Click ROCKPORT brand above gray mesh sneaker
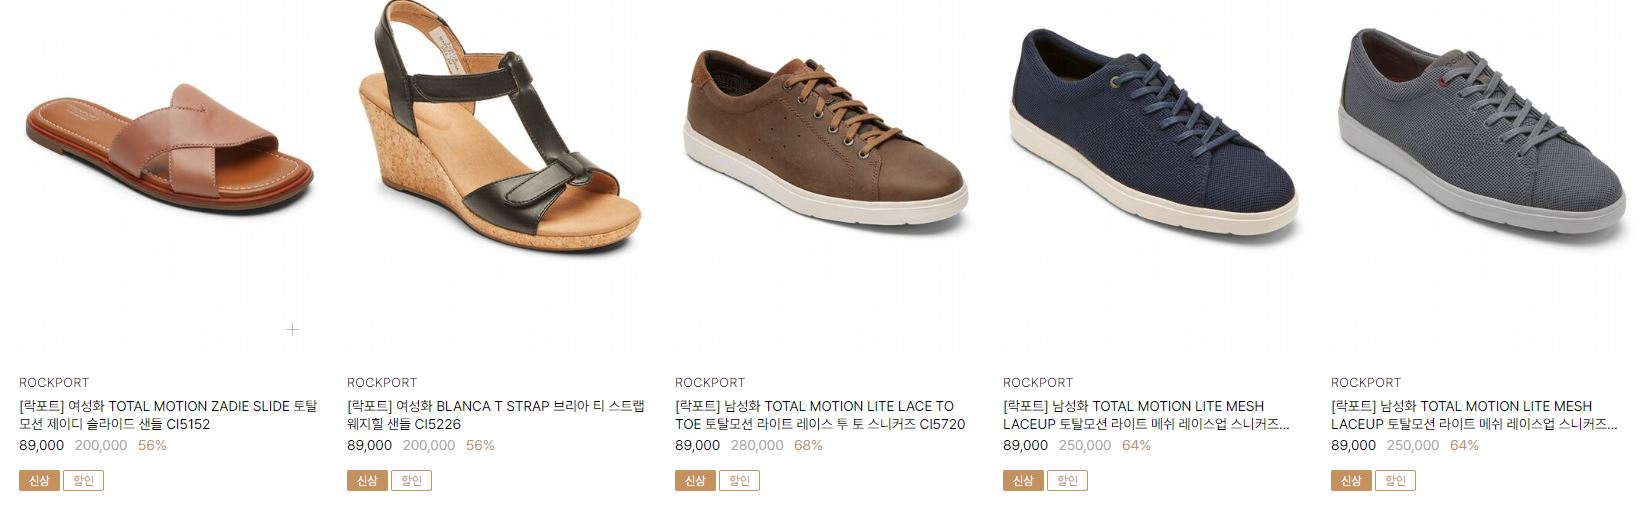Viewport: 1651px width, 517px height. 1366,383
